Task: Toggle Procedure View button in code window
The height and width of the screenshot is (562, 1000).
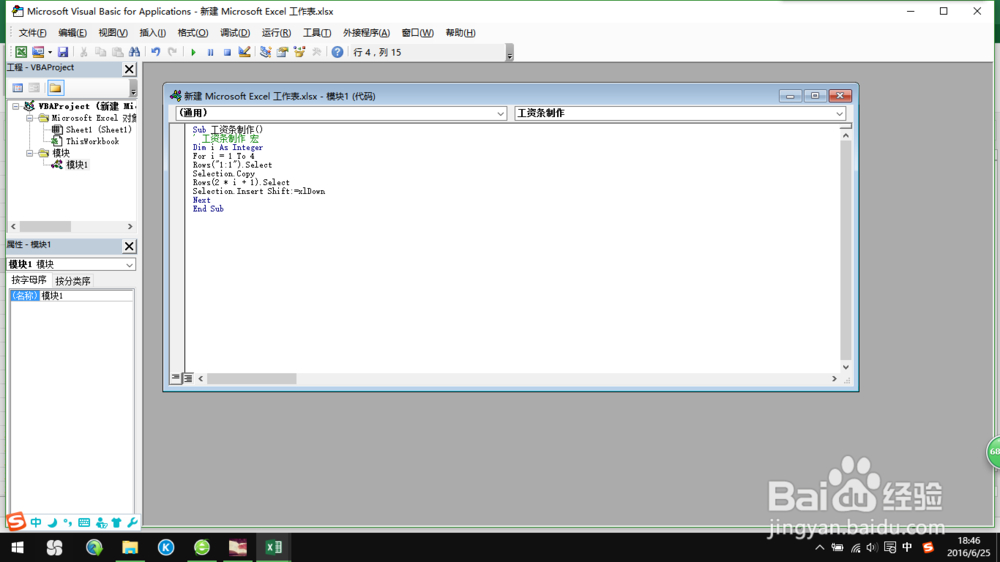Action: pyautogui.click(x=175, y=378)
